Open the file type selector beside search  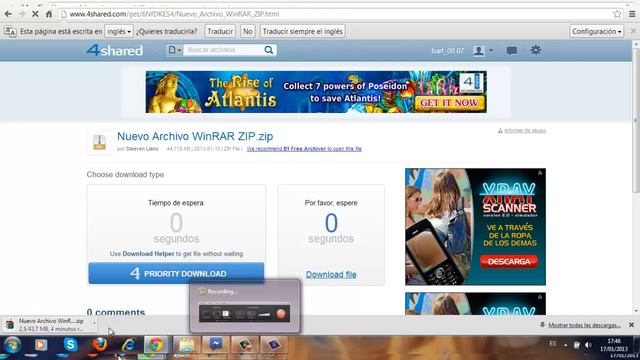(x=175, y=50)
